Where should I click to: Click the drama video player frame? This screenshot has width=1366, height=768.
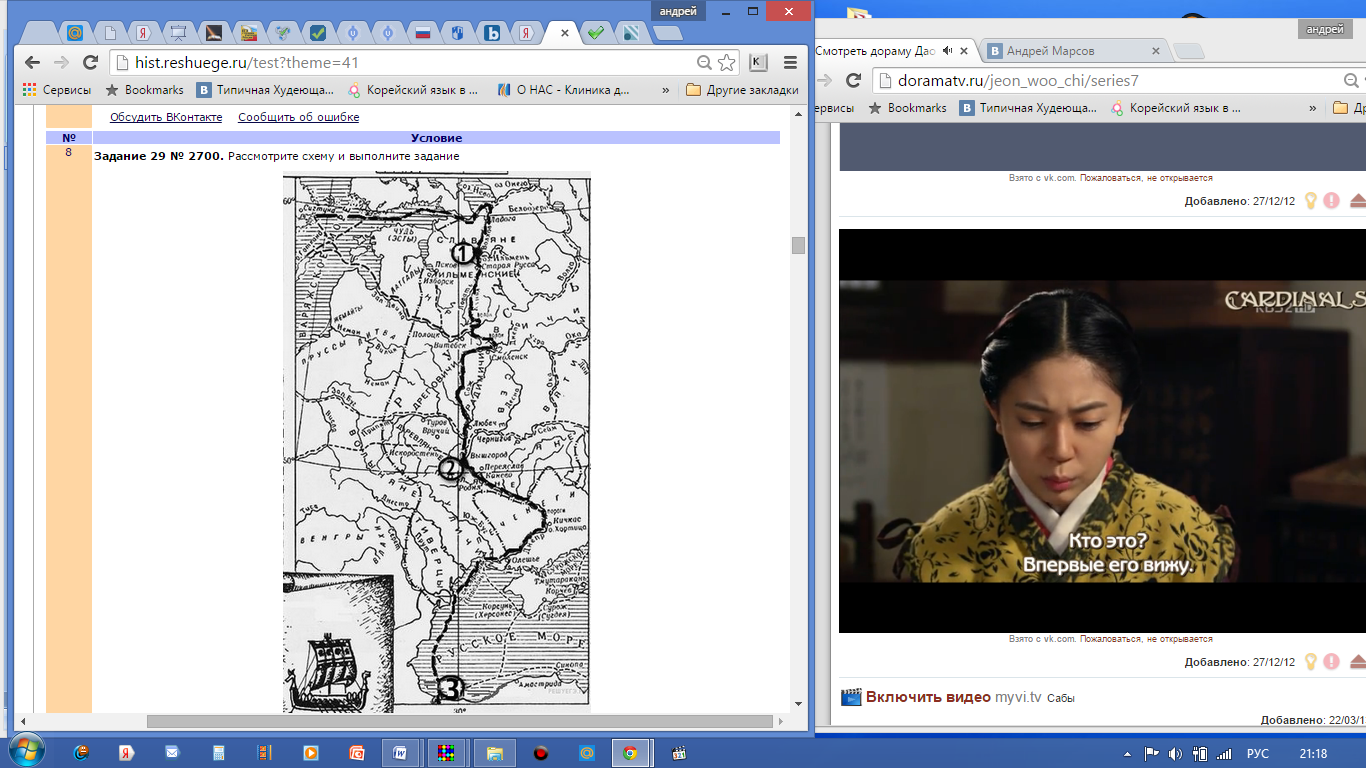pos(1102,431)
